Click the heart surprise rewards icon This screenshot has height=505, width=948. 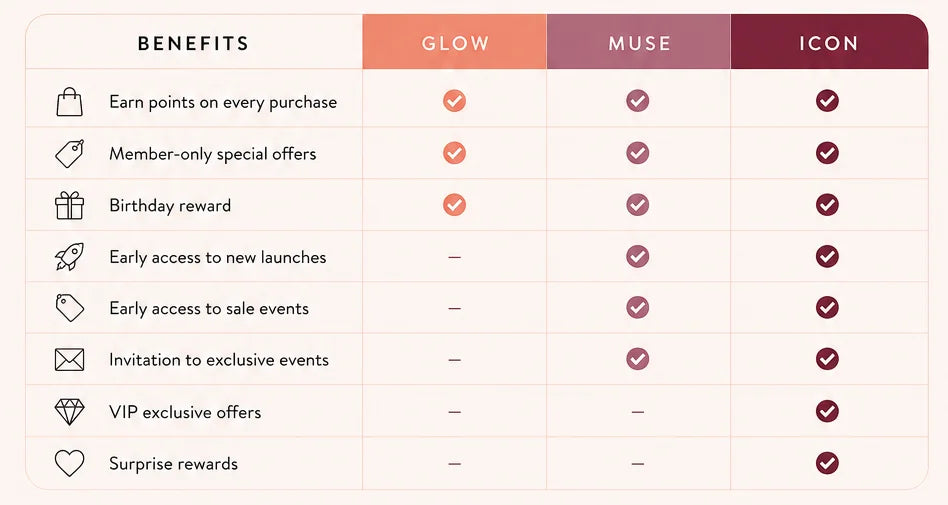pos(70,463)
